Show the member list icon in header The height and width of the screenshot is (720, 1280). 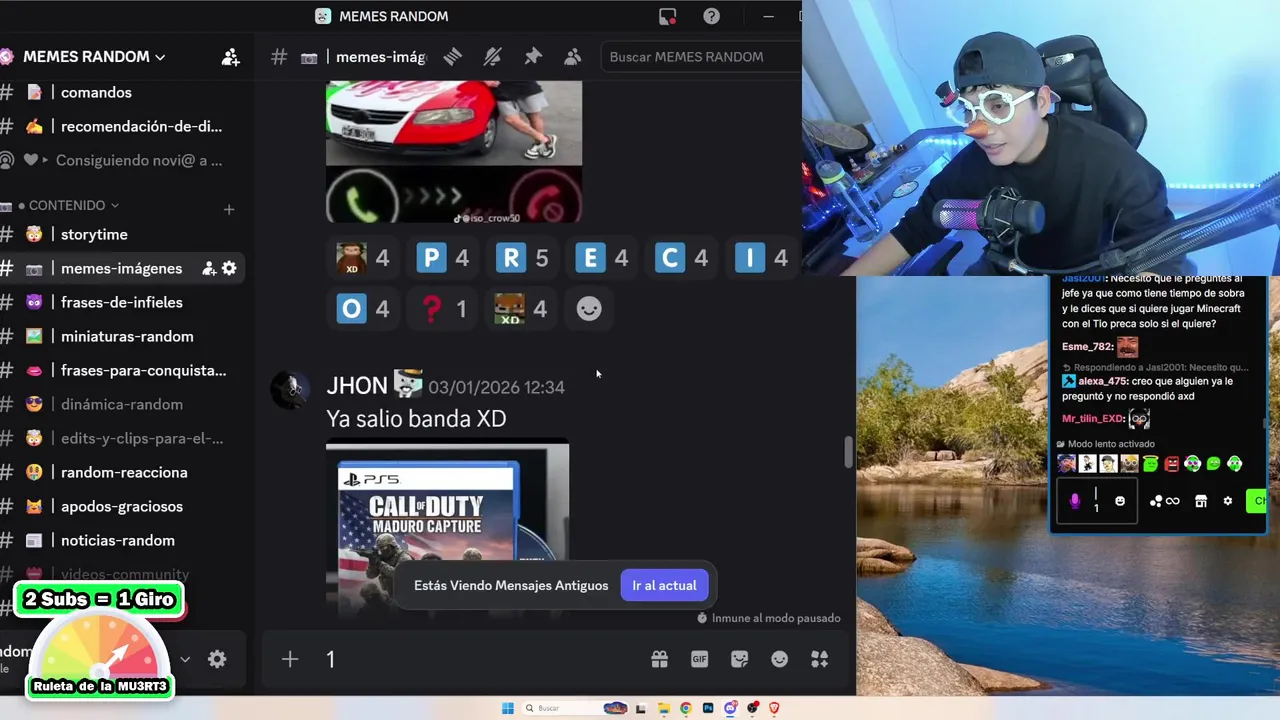572,57
